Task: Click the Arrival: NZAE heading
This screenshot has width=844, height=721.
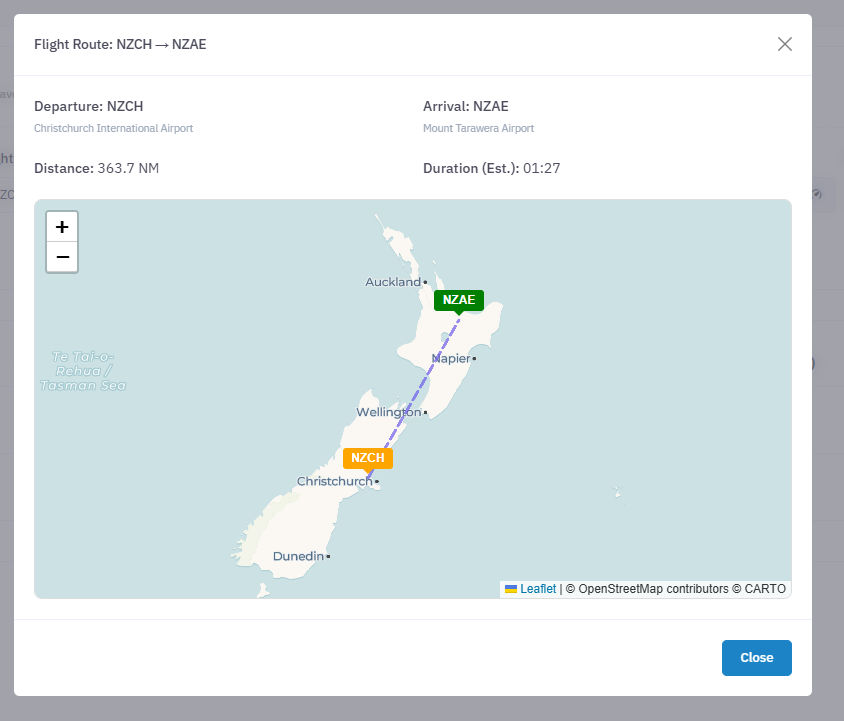Action: [466, 106]
